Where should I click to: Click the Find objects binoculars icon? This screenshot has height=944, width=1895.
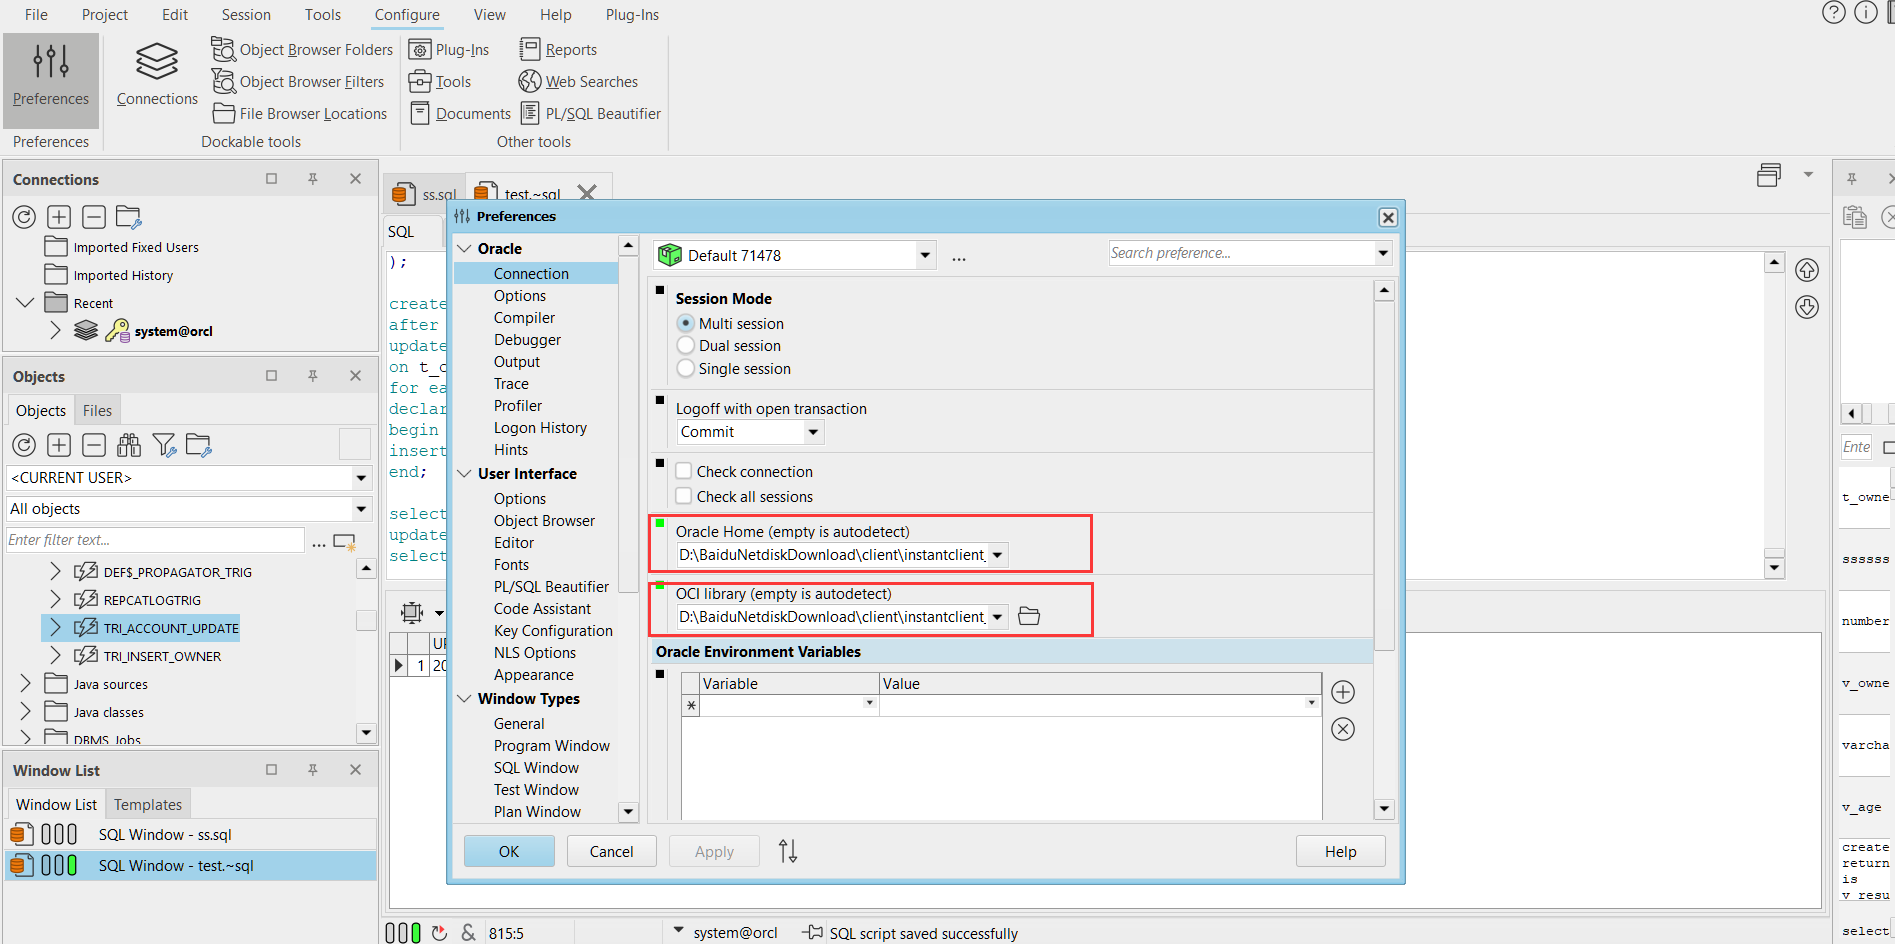129,445
